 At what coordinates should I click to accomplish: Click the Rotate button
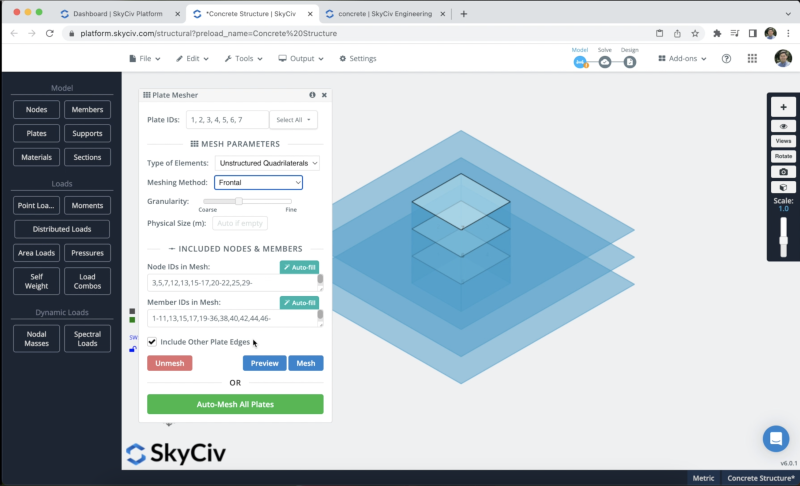coord(783,157)
